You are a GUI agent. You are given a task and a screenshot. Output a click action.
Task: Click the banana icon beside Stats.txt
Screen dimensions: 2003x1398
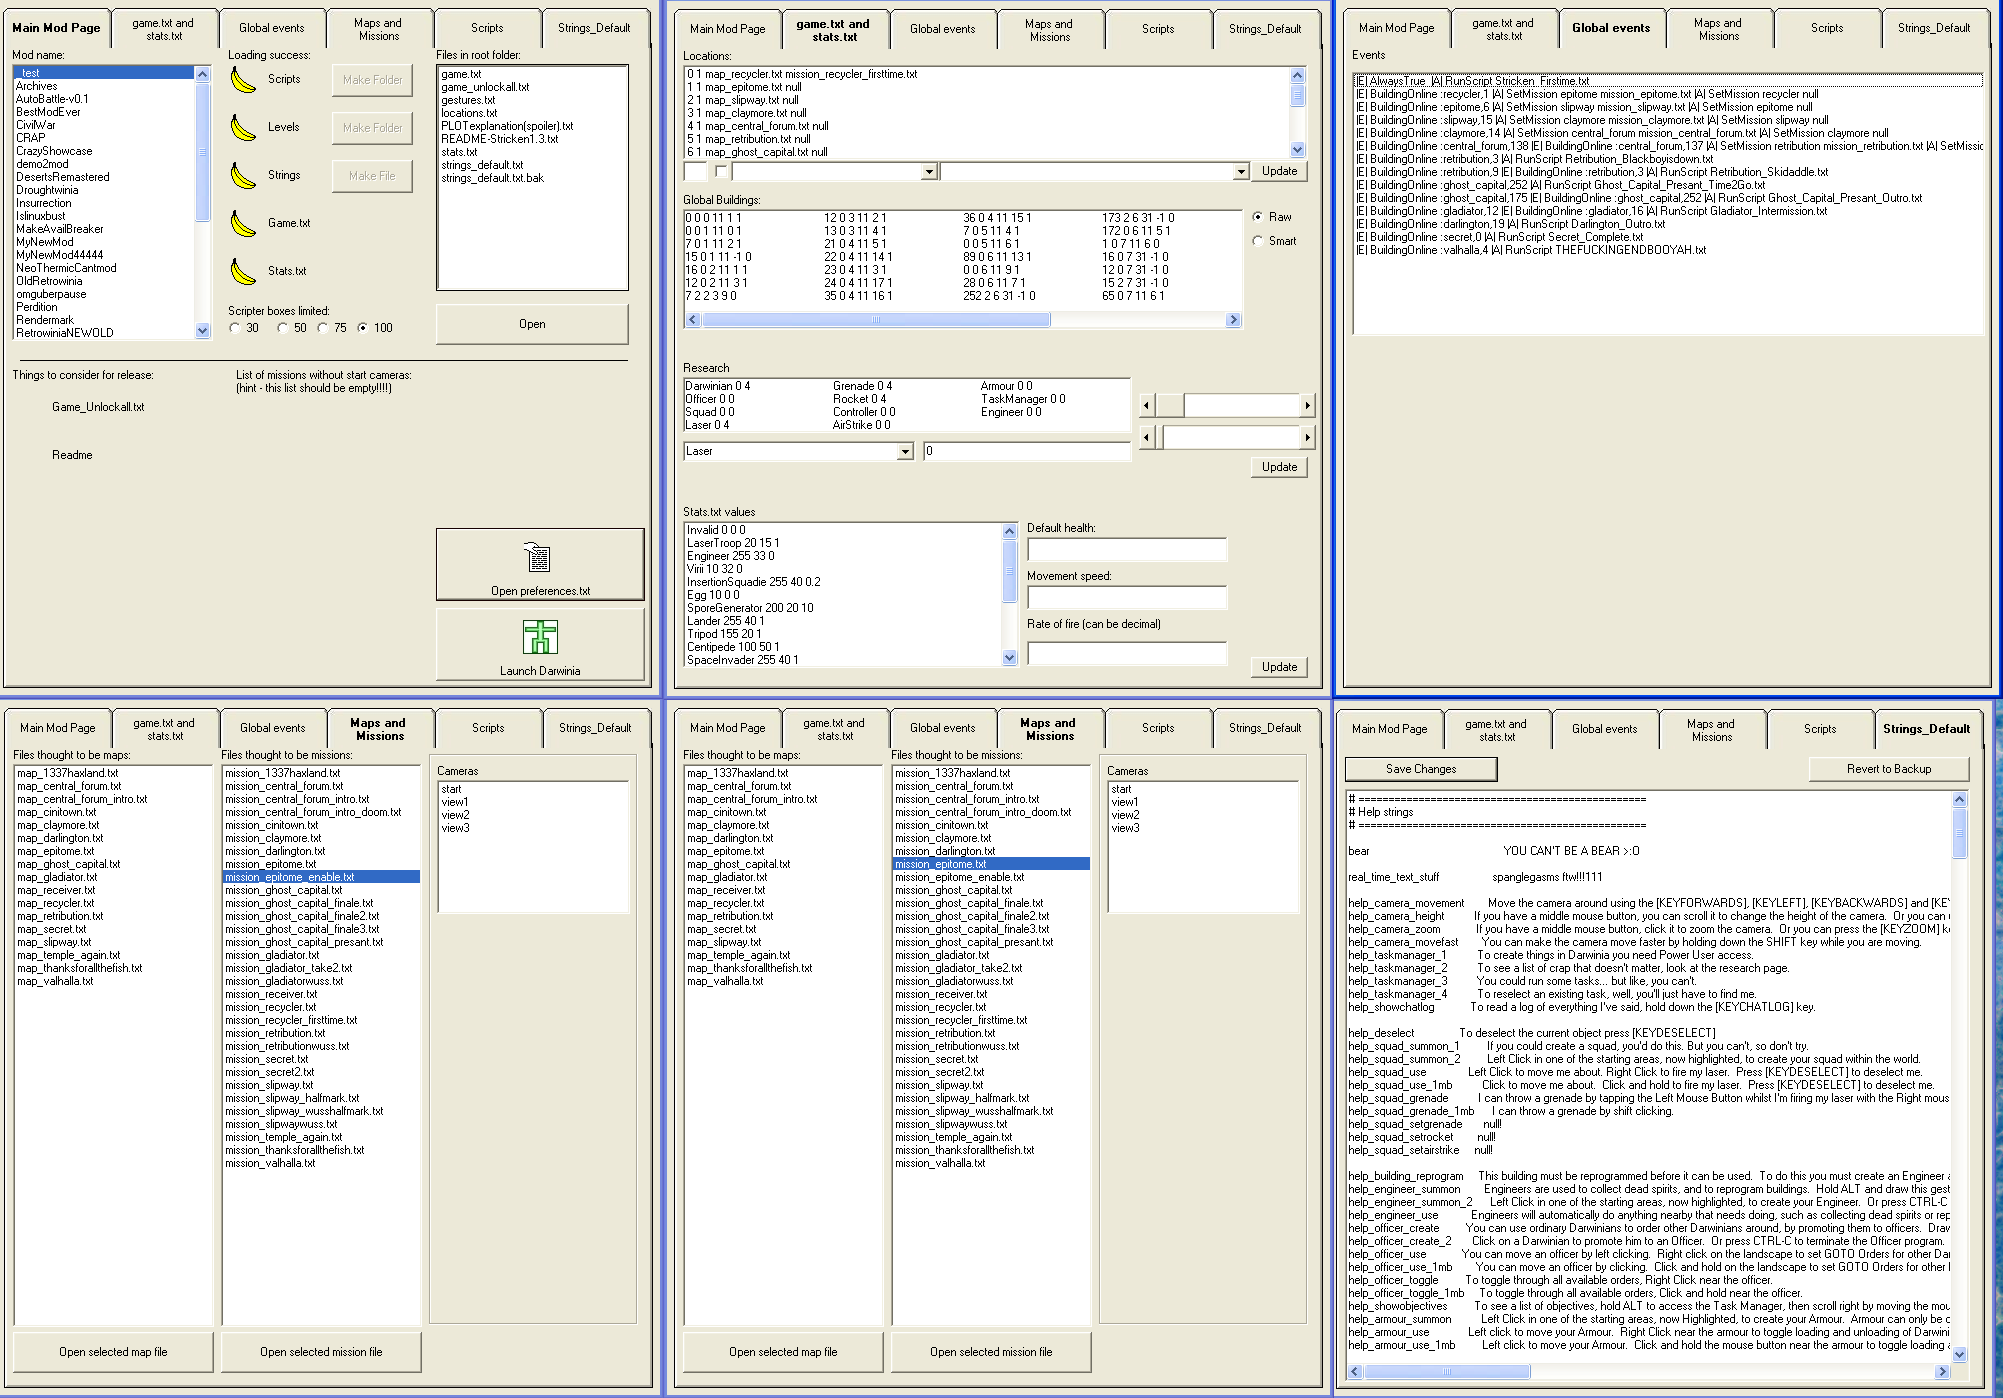pyautogui.click(x=243, y=272)
